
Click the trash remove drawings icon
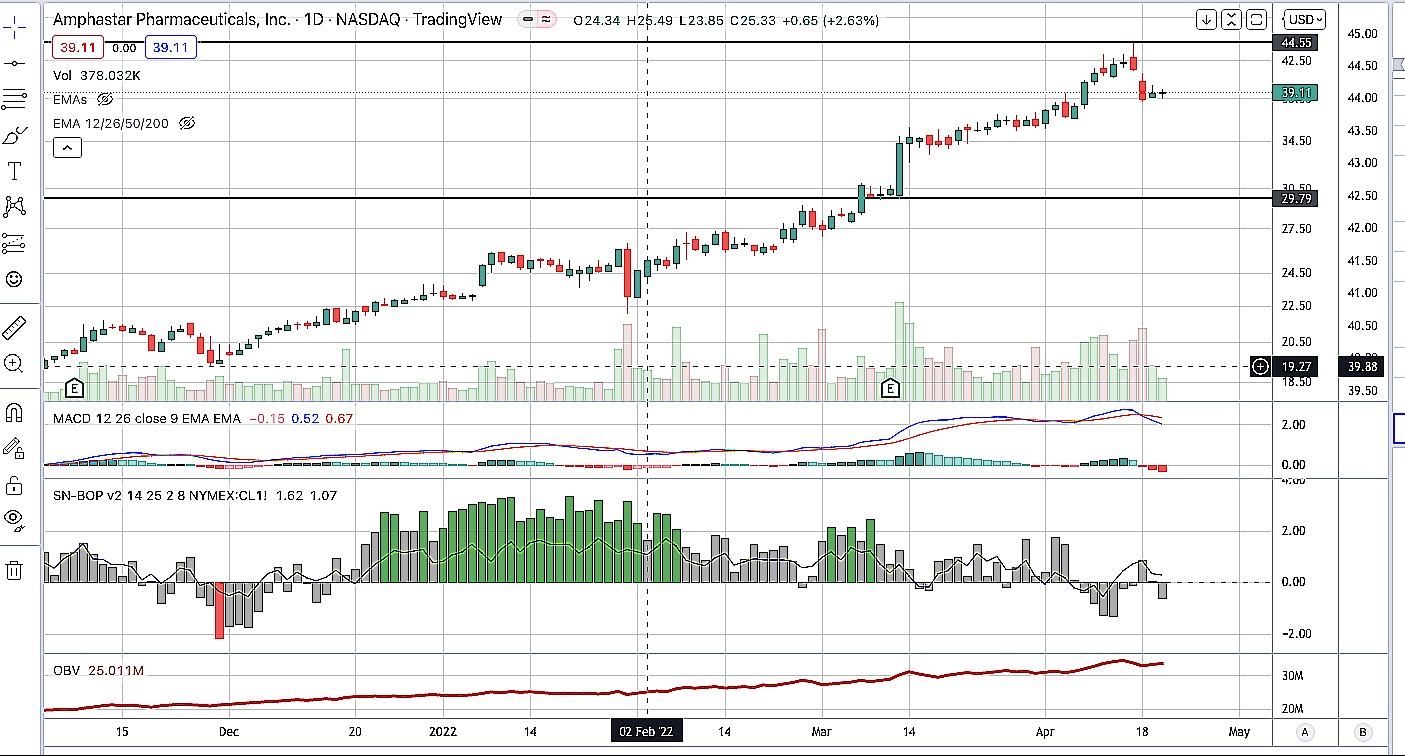click(14, 570)
